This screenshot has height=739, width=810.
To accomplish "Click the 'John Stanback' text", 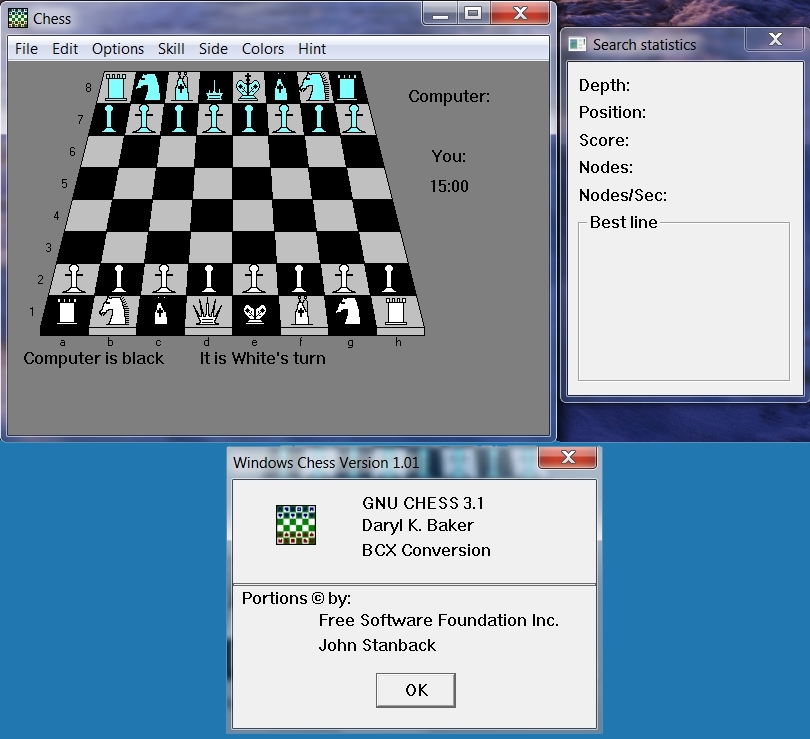I will (377, 645).
